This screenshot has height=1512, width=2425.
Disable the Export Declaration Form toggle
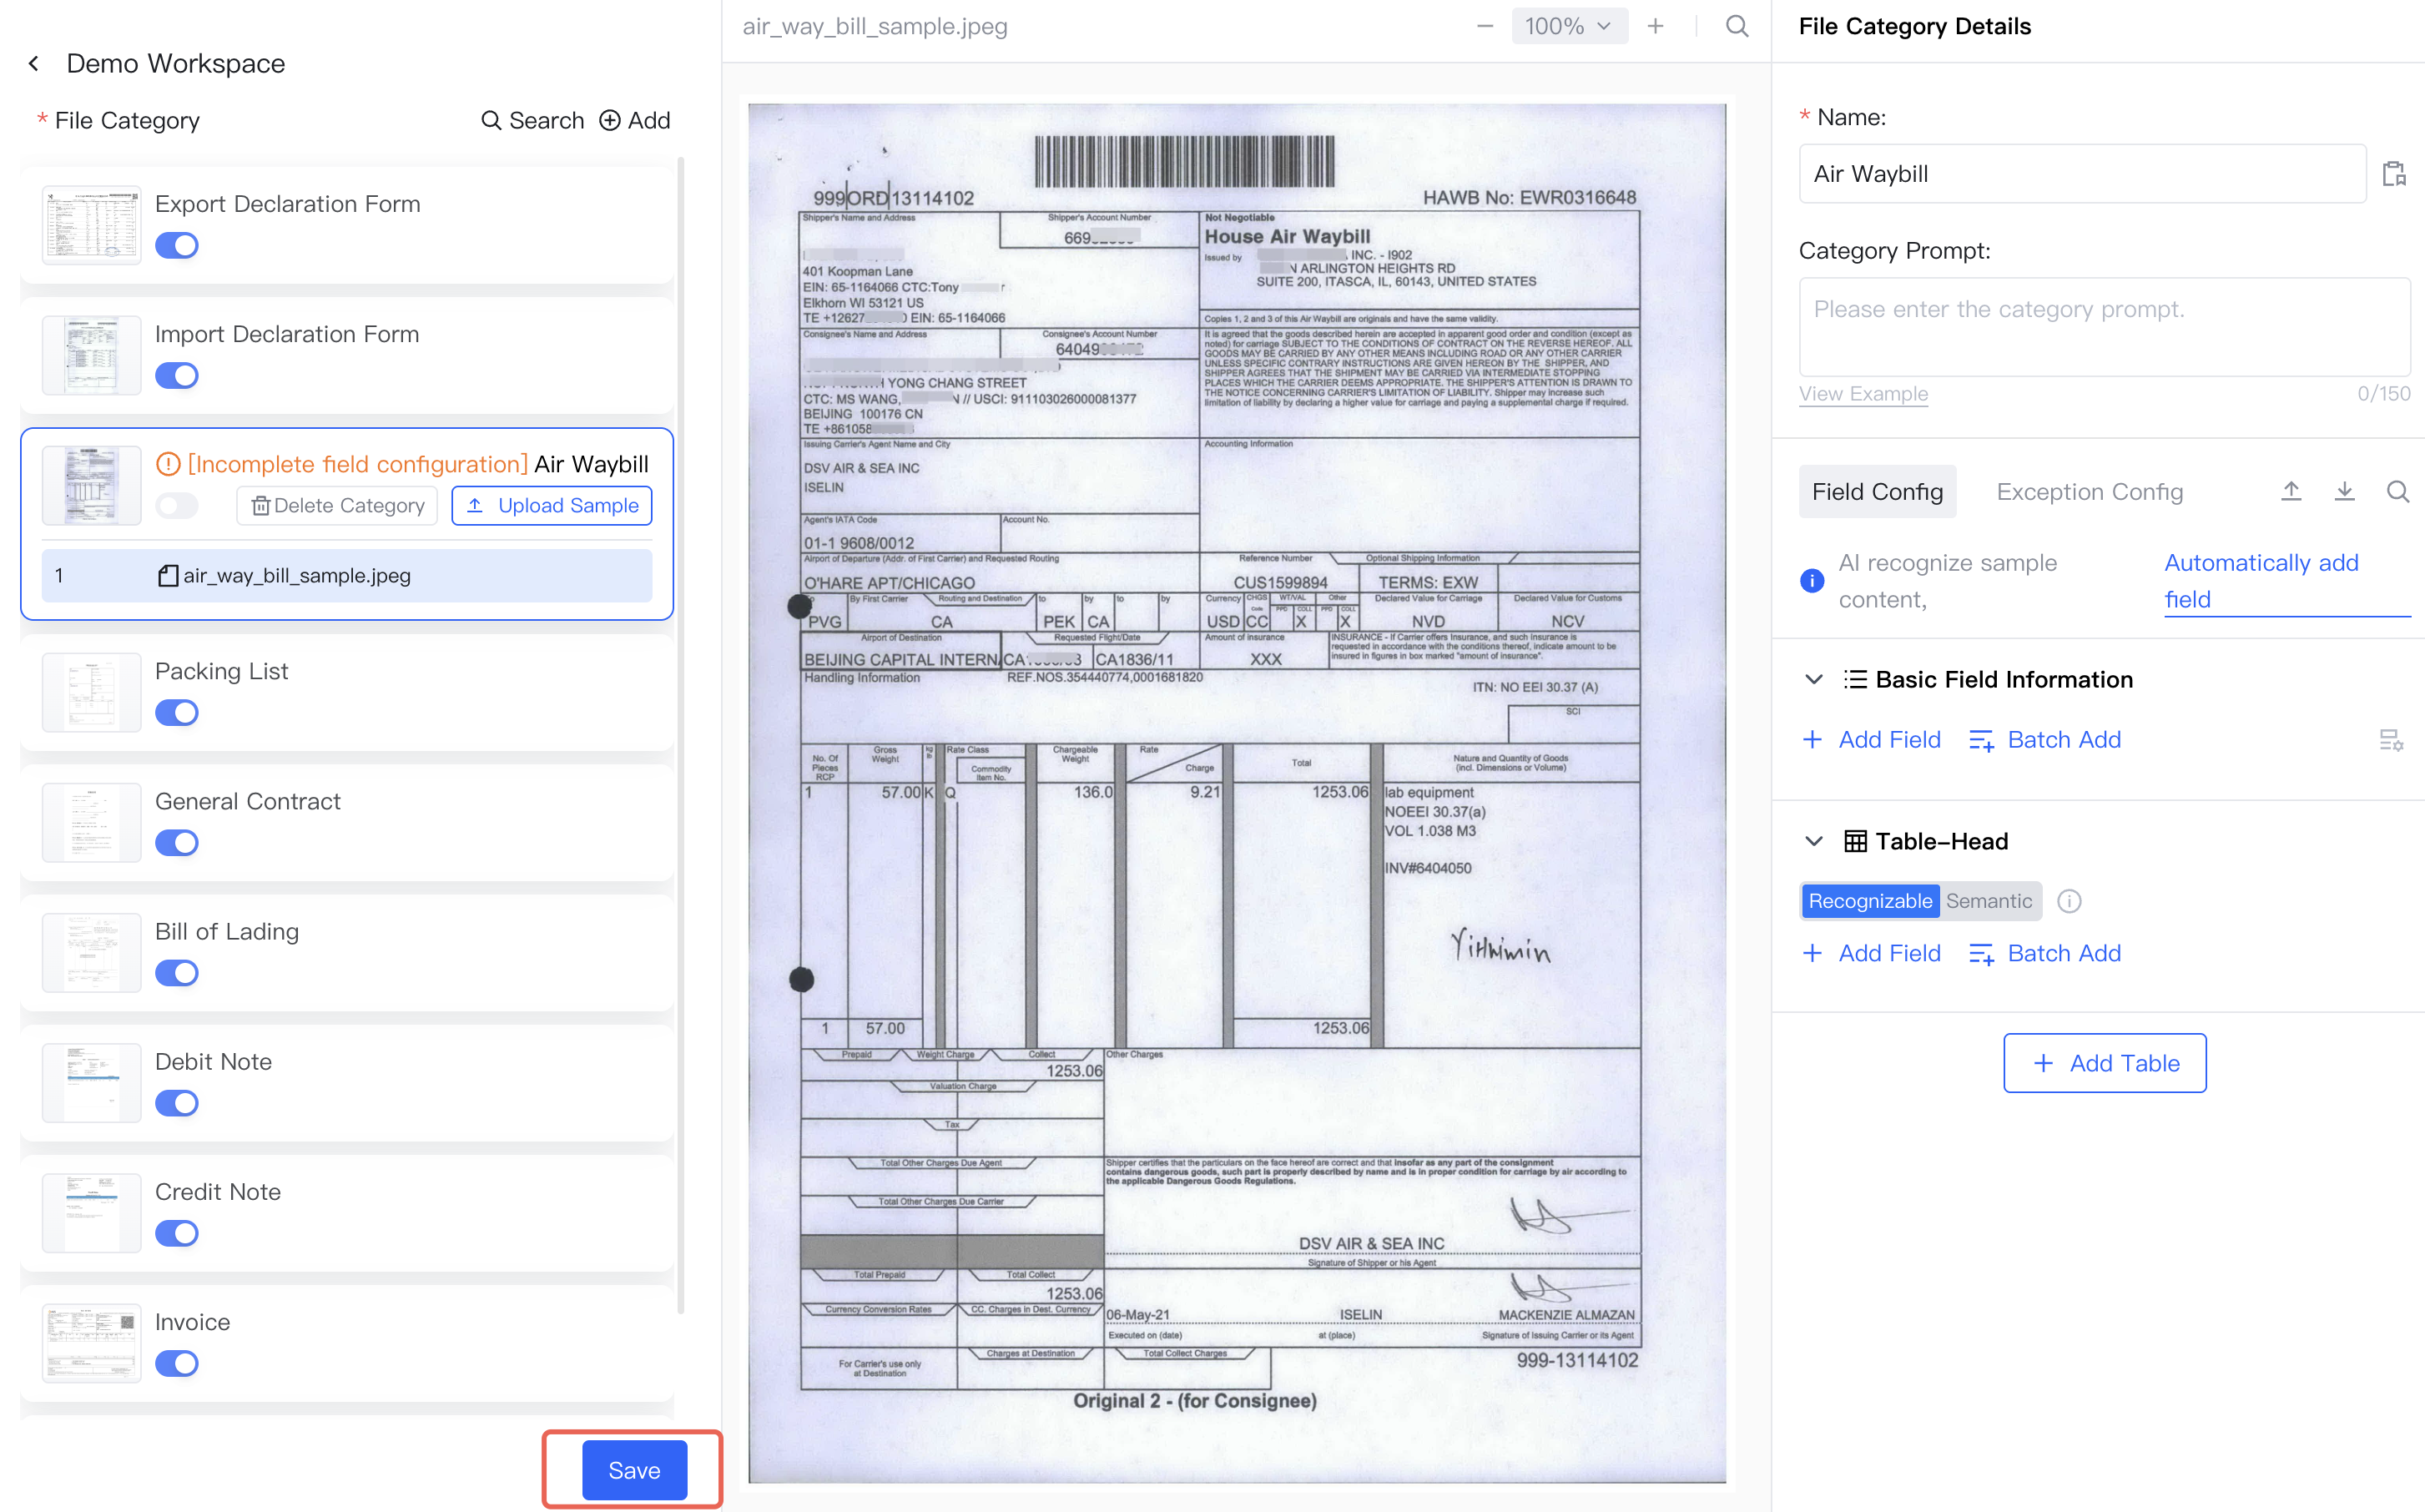[x=177, y=245]
